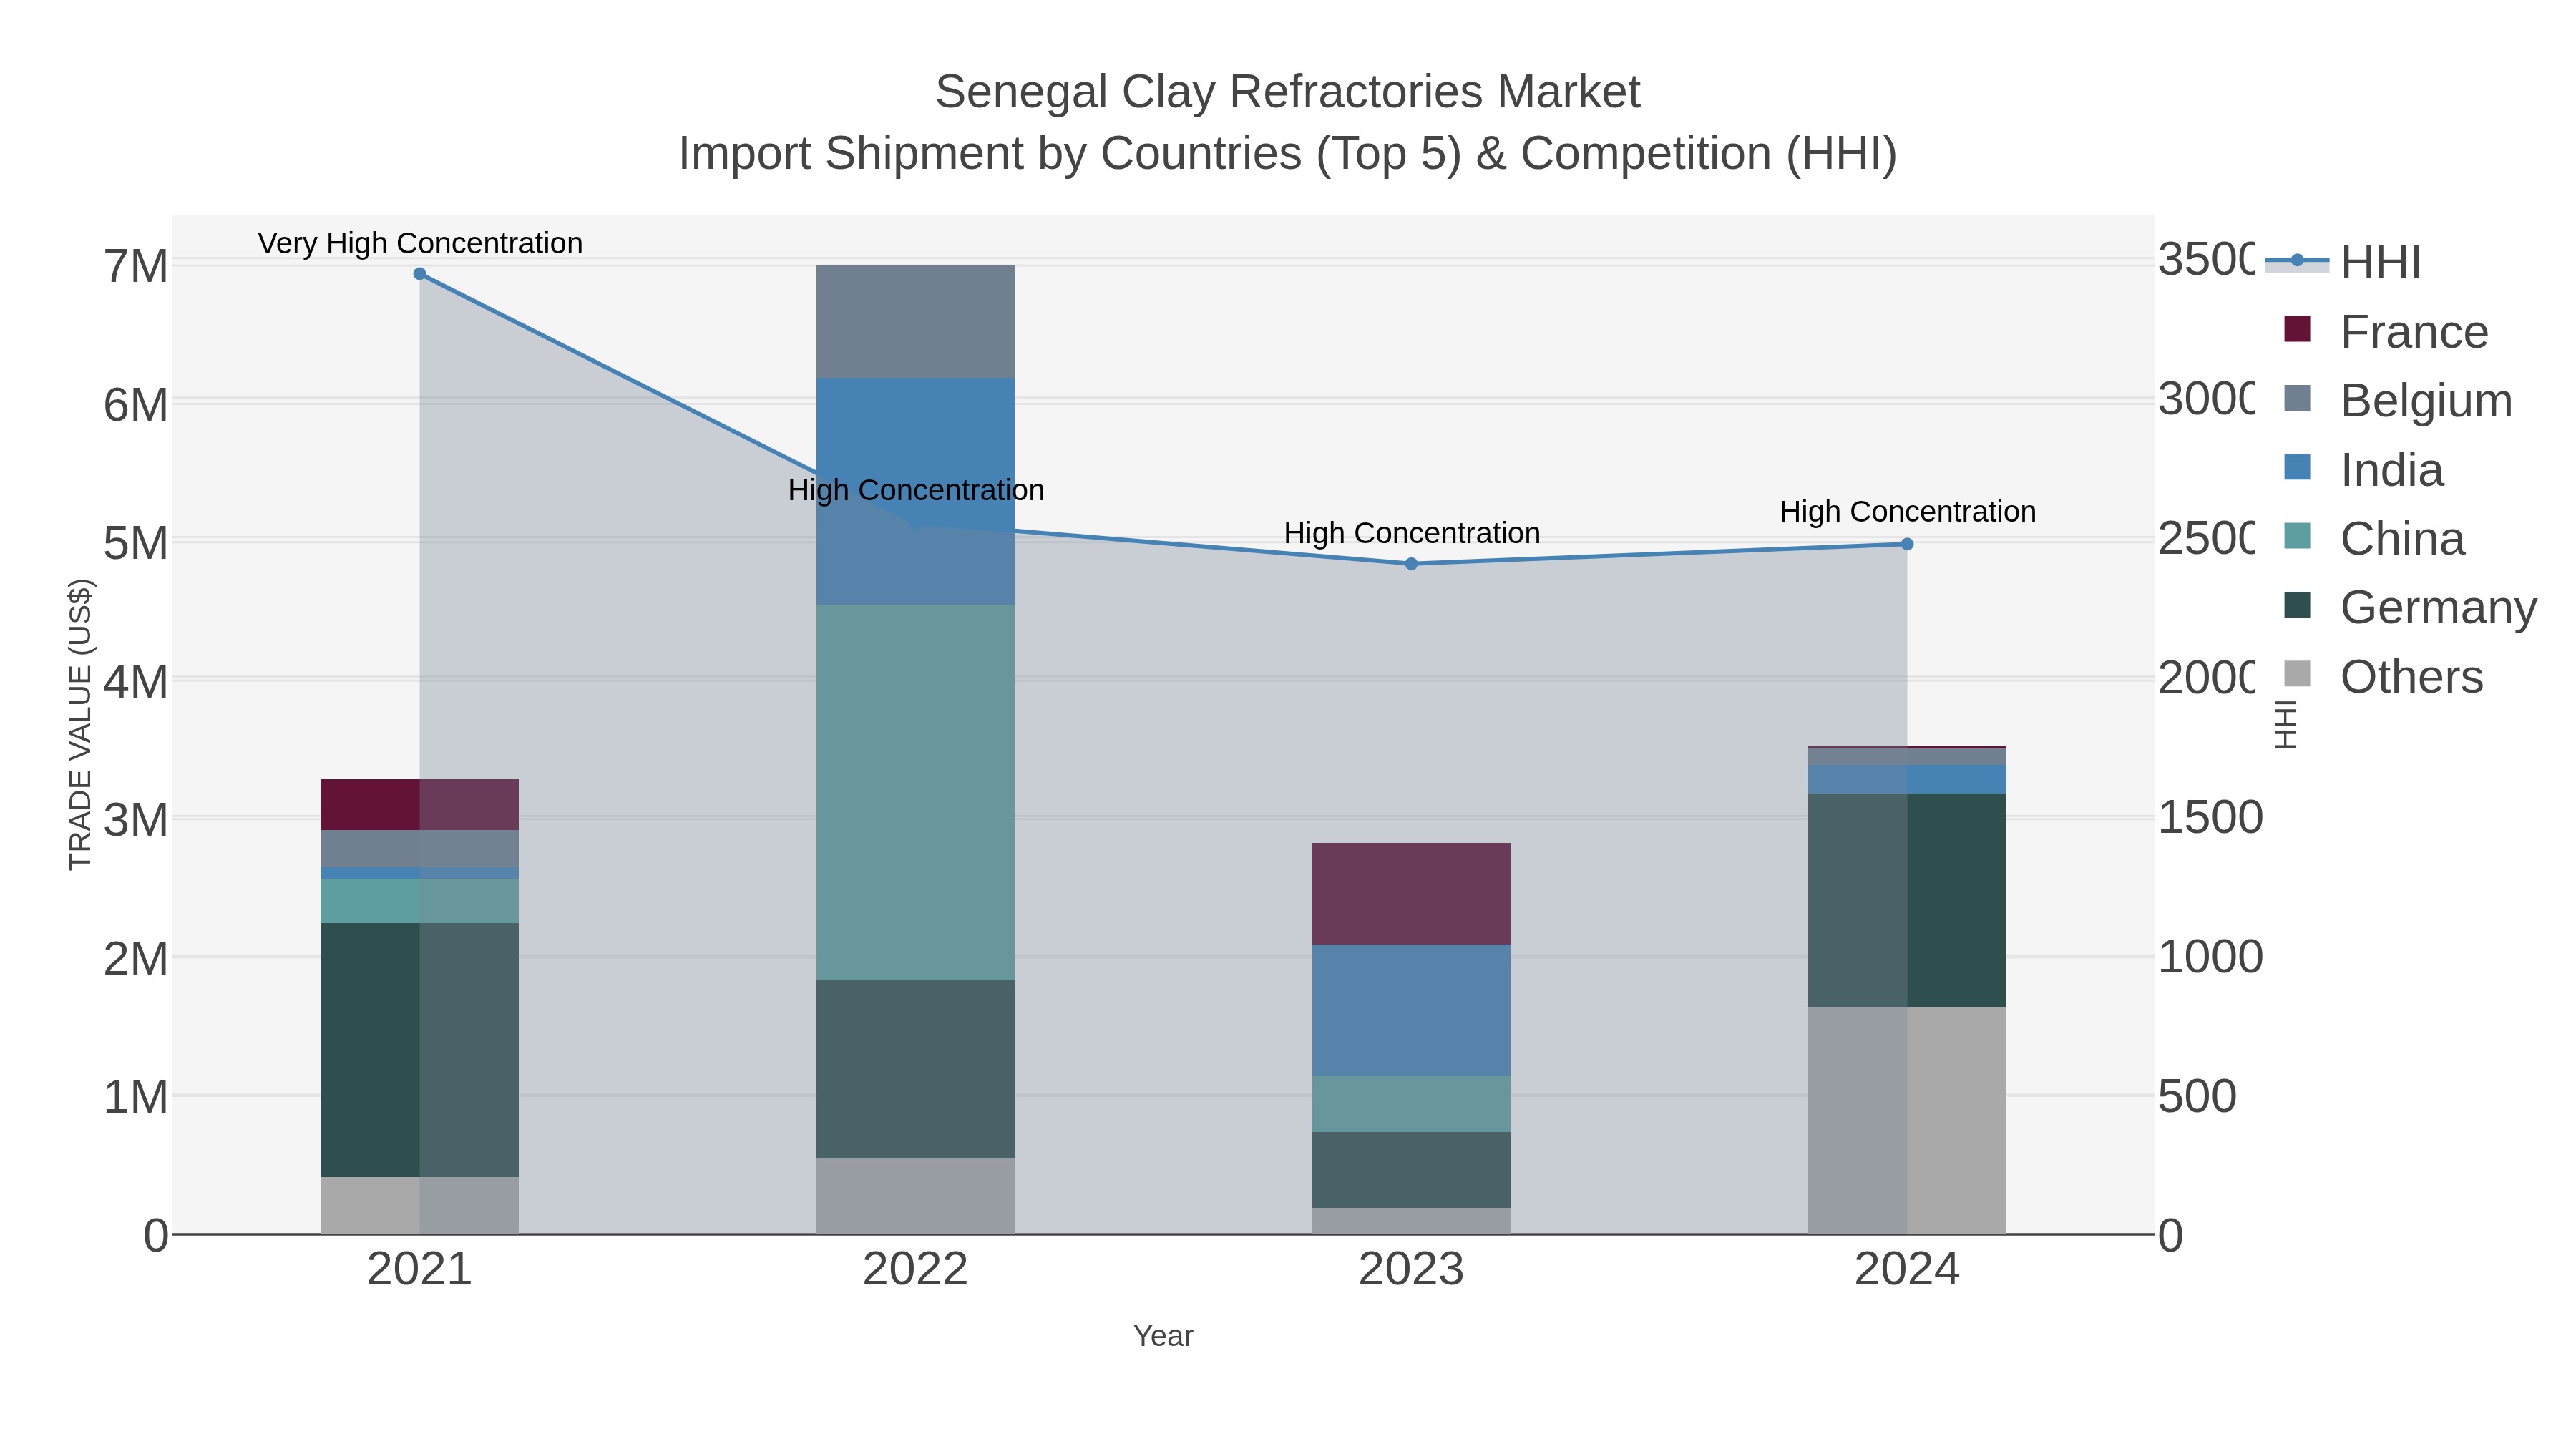Click the 2023 France bar segment
Viewport: 2576px width, 1449px height.
(1411, 894)
